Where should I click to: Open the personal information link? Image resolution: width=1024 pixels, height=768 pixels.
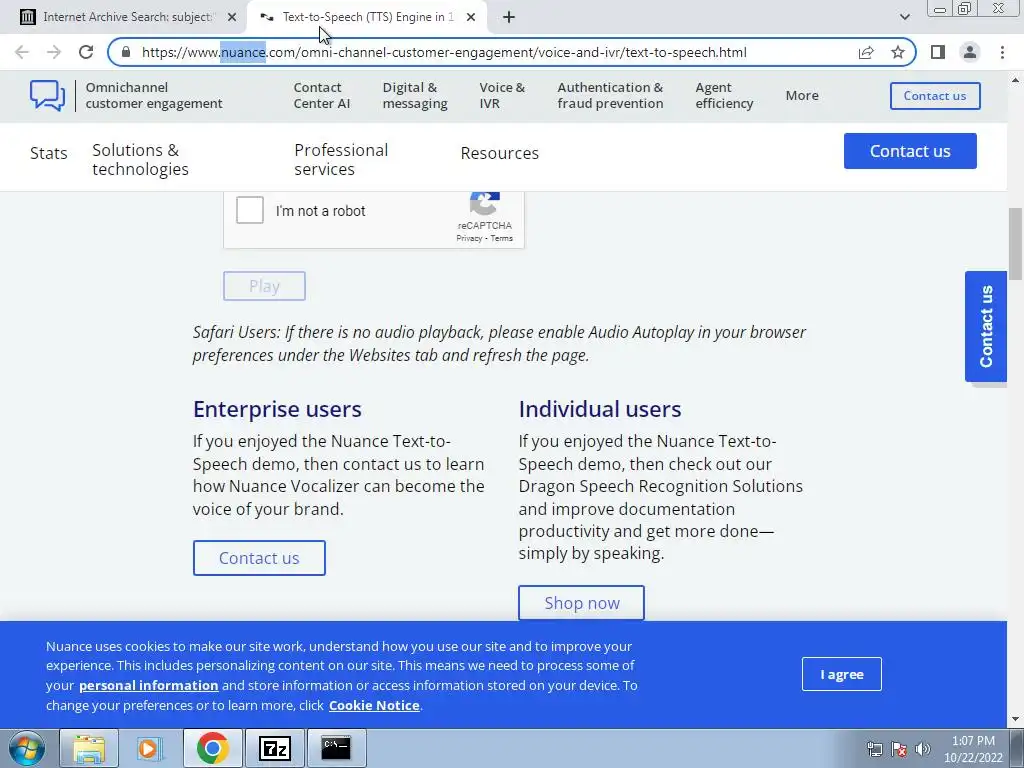tap(148, 686)
